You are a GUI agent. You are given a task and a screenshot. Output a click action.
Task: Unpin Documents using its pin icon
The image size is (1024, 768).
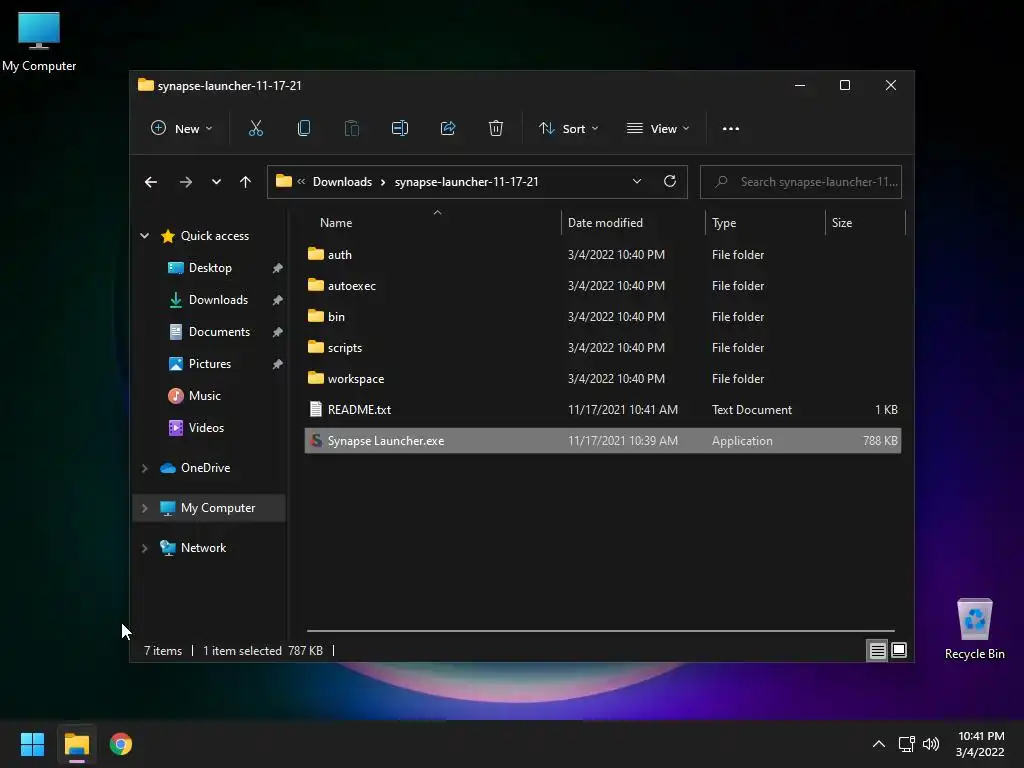[x=277, y=332]
